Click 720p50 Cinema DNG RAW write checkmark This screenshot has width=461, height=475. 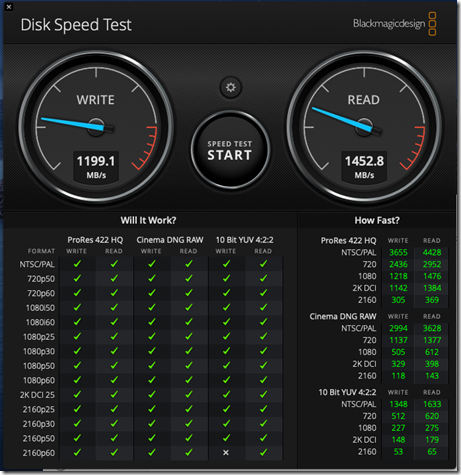(152, 278)
